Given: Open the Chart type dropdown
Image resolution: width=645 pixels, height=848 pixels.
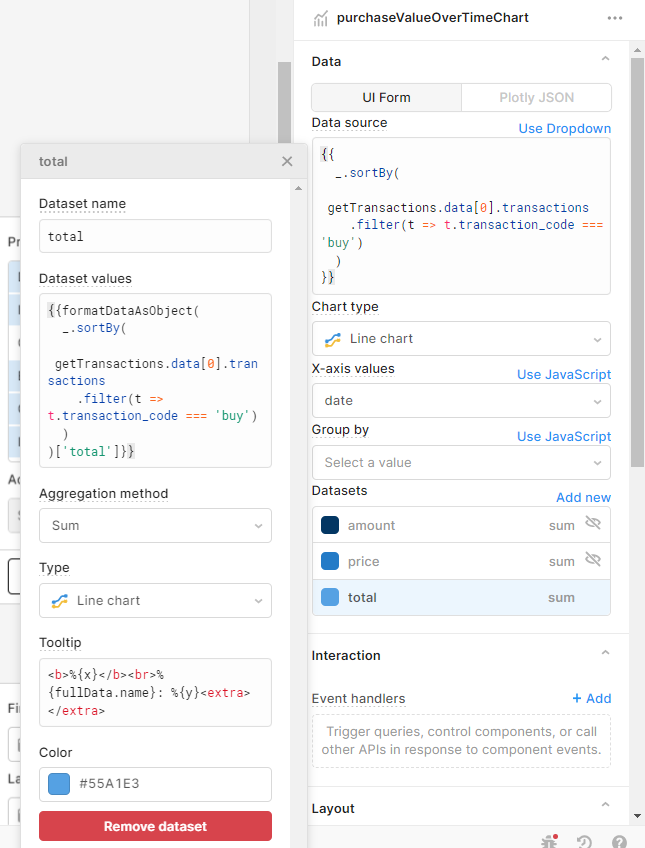Looking at the screenshot, I should coord(461,339).
